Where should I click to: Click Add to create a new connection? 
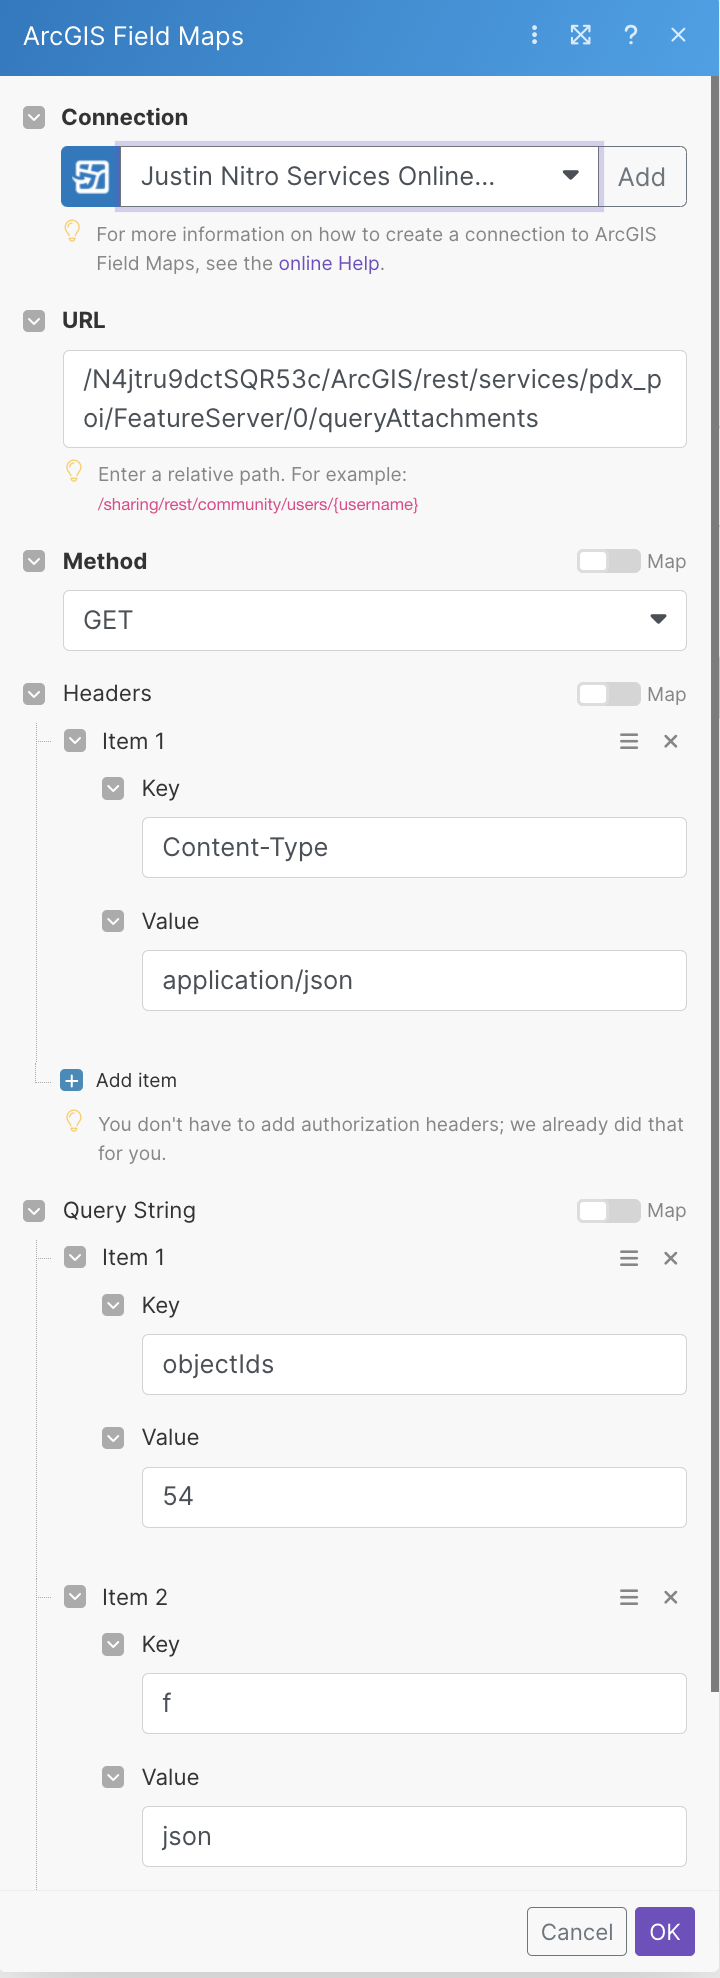tap(643, 176)
